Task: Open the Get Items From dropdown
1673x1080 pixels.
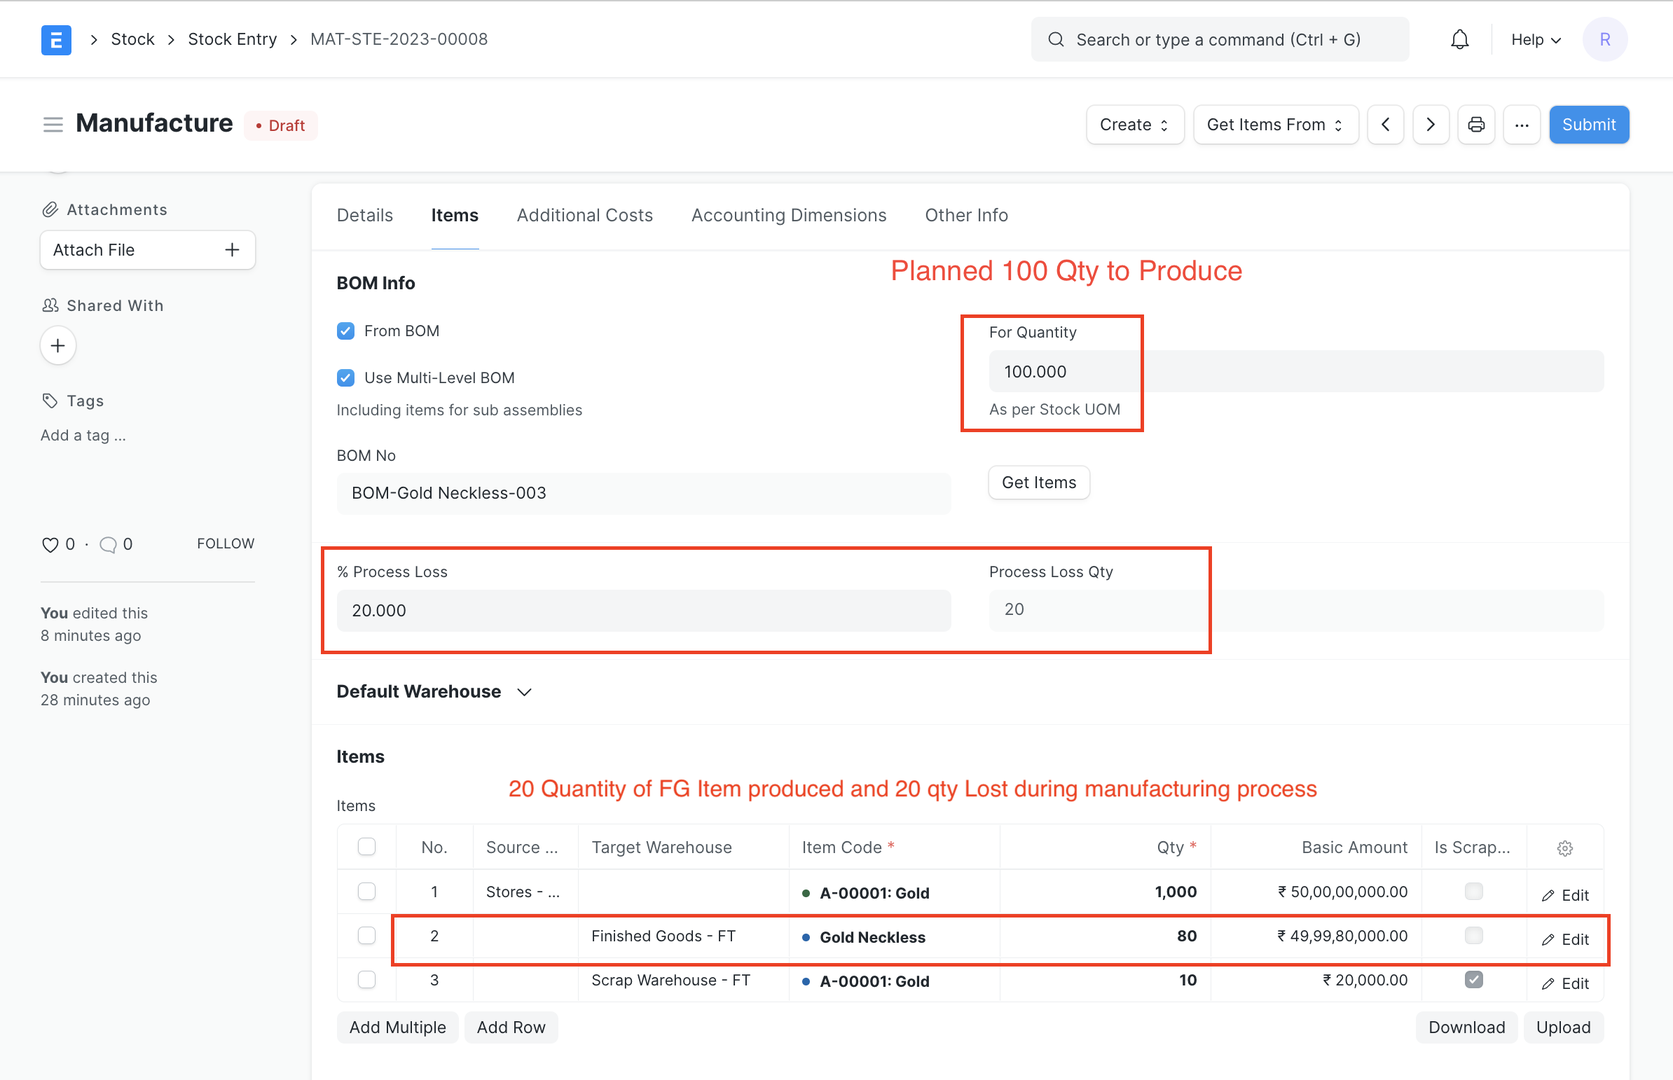Action: (1274, 124)
